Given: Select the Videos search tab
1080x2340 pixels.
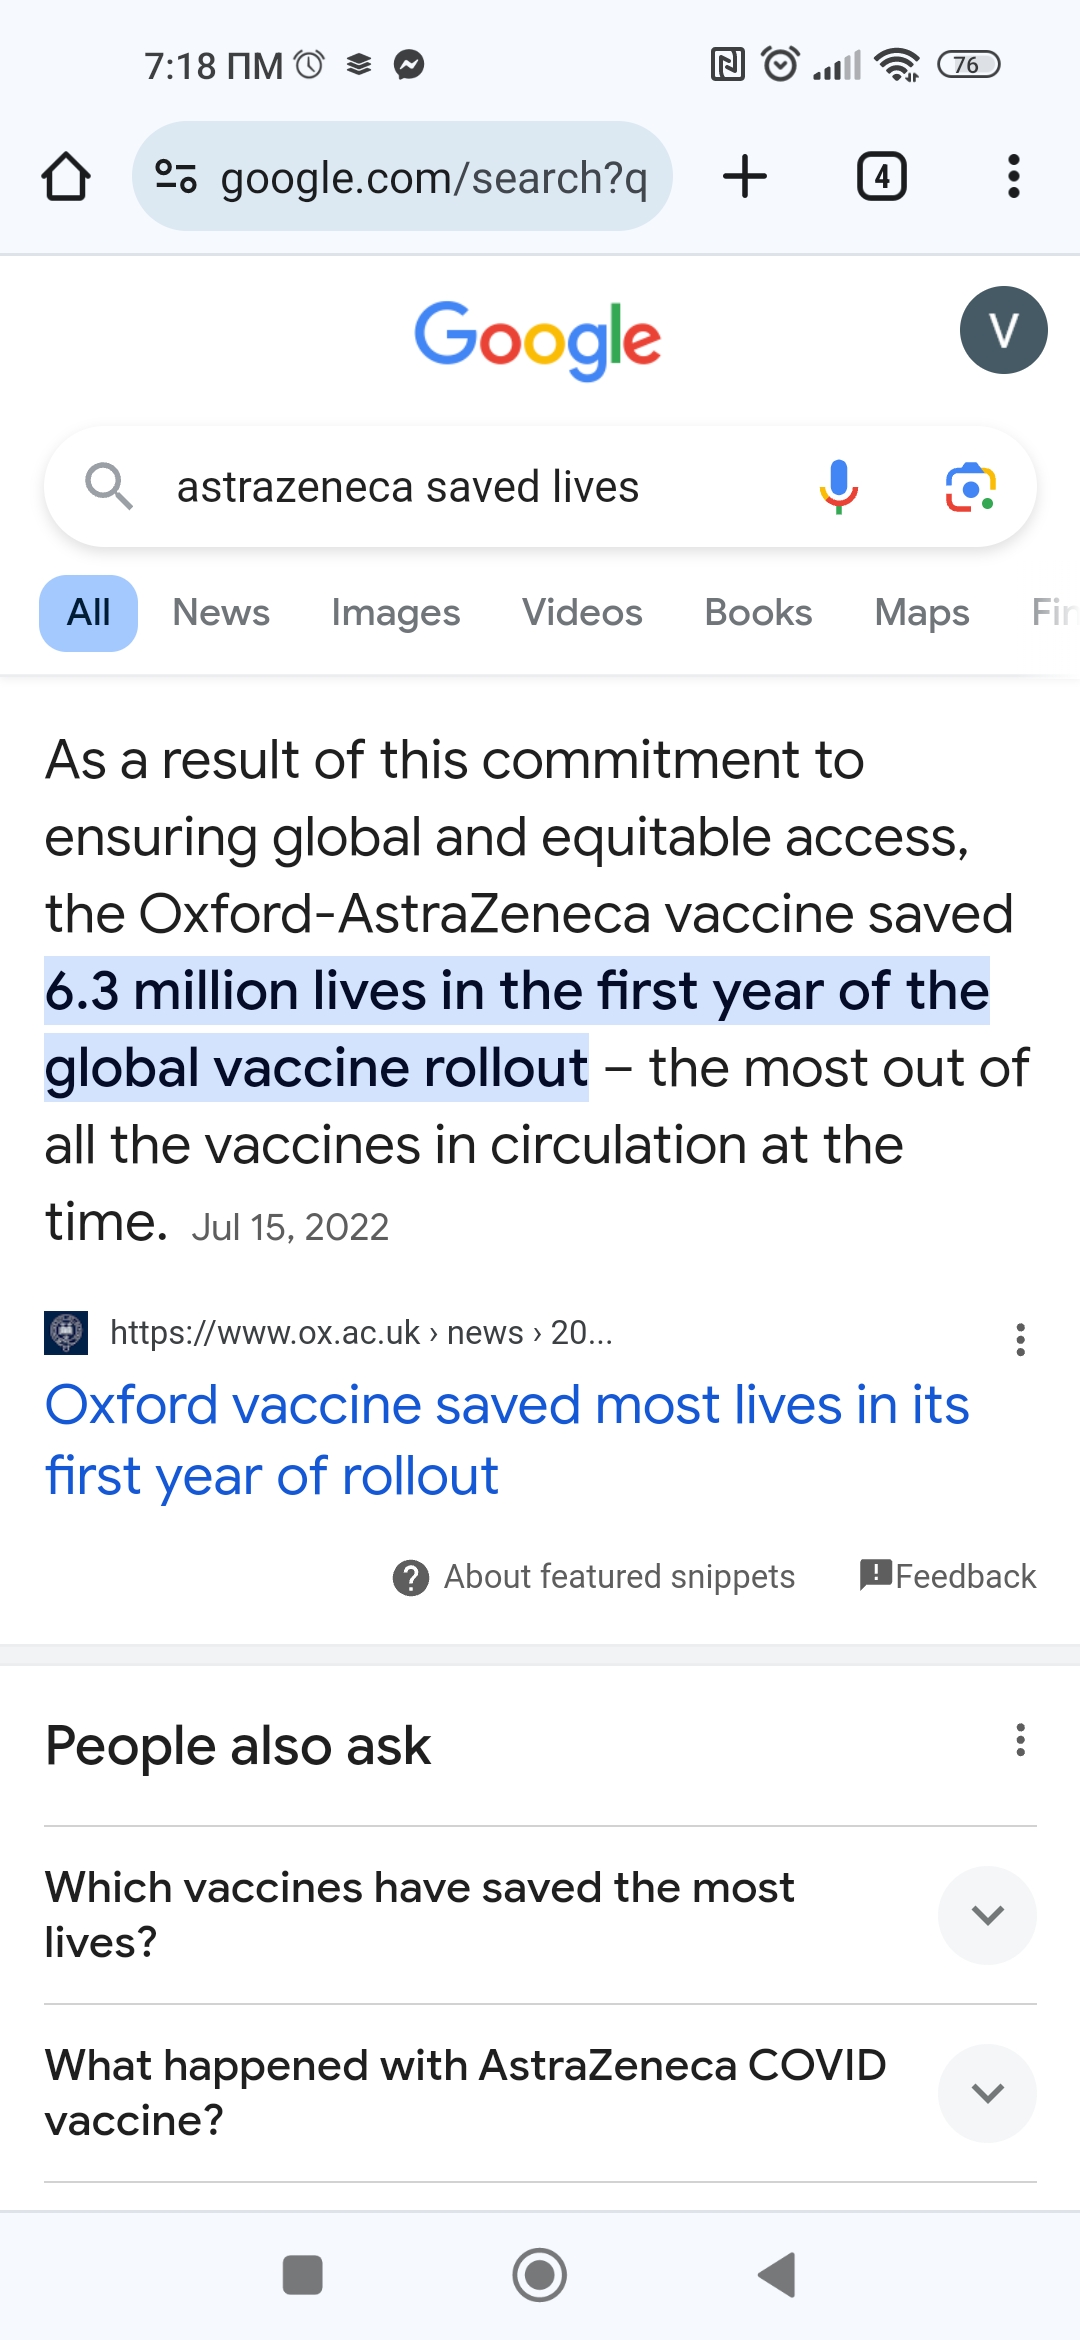Looking at the screenshot, I should pos(582,613).
